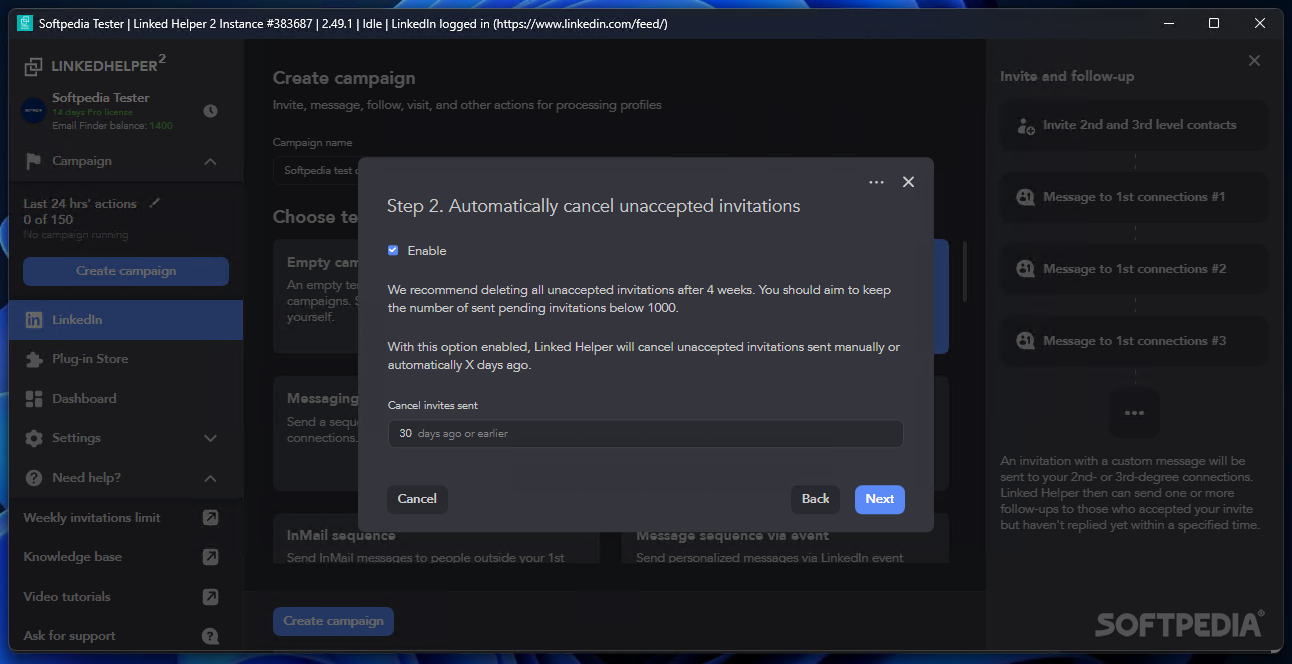
Task: Click the LinkedIn logo icon in sidebar
Action: pyautogui.click(x=34, y=320)
